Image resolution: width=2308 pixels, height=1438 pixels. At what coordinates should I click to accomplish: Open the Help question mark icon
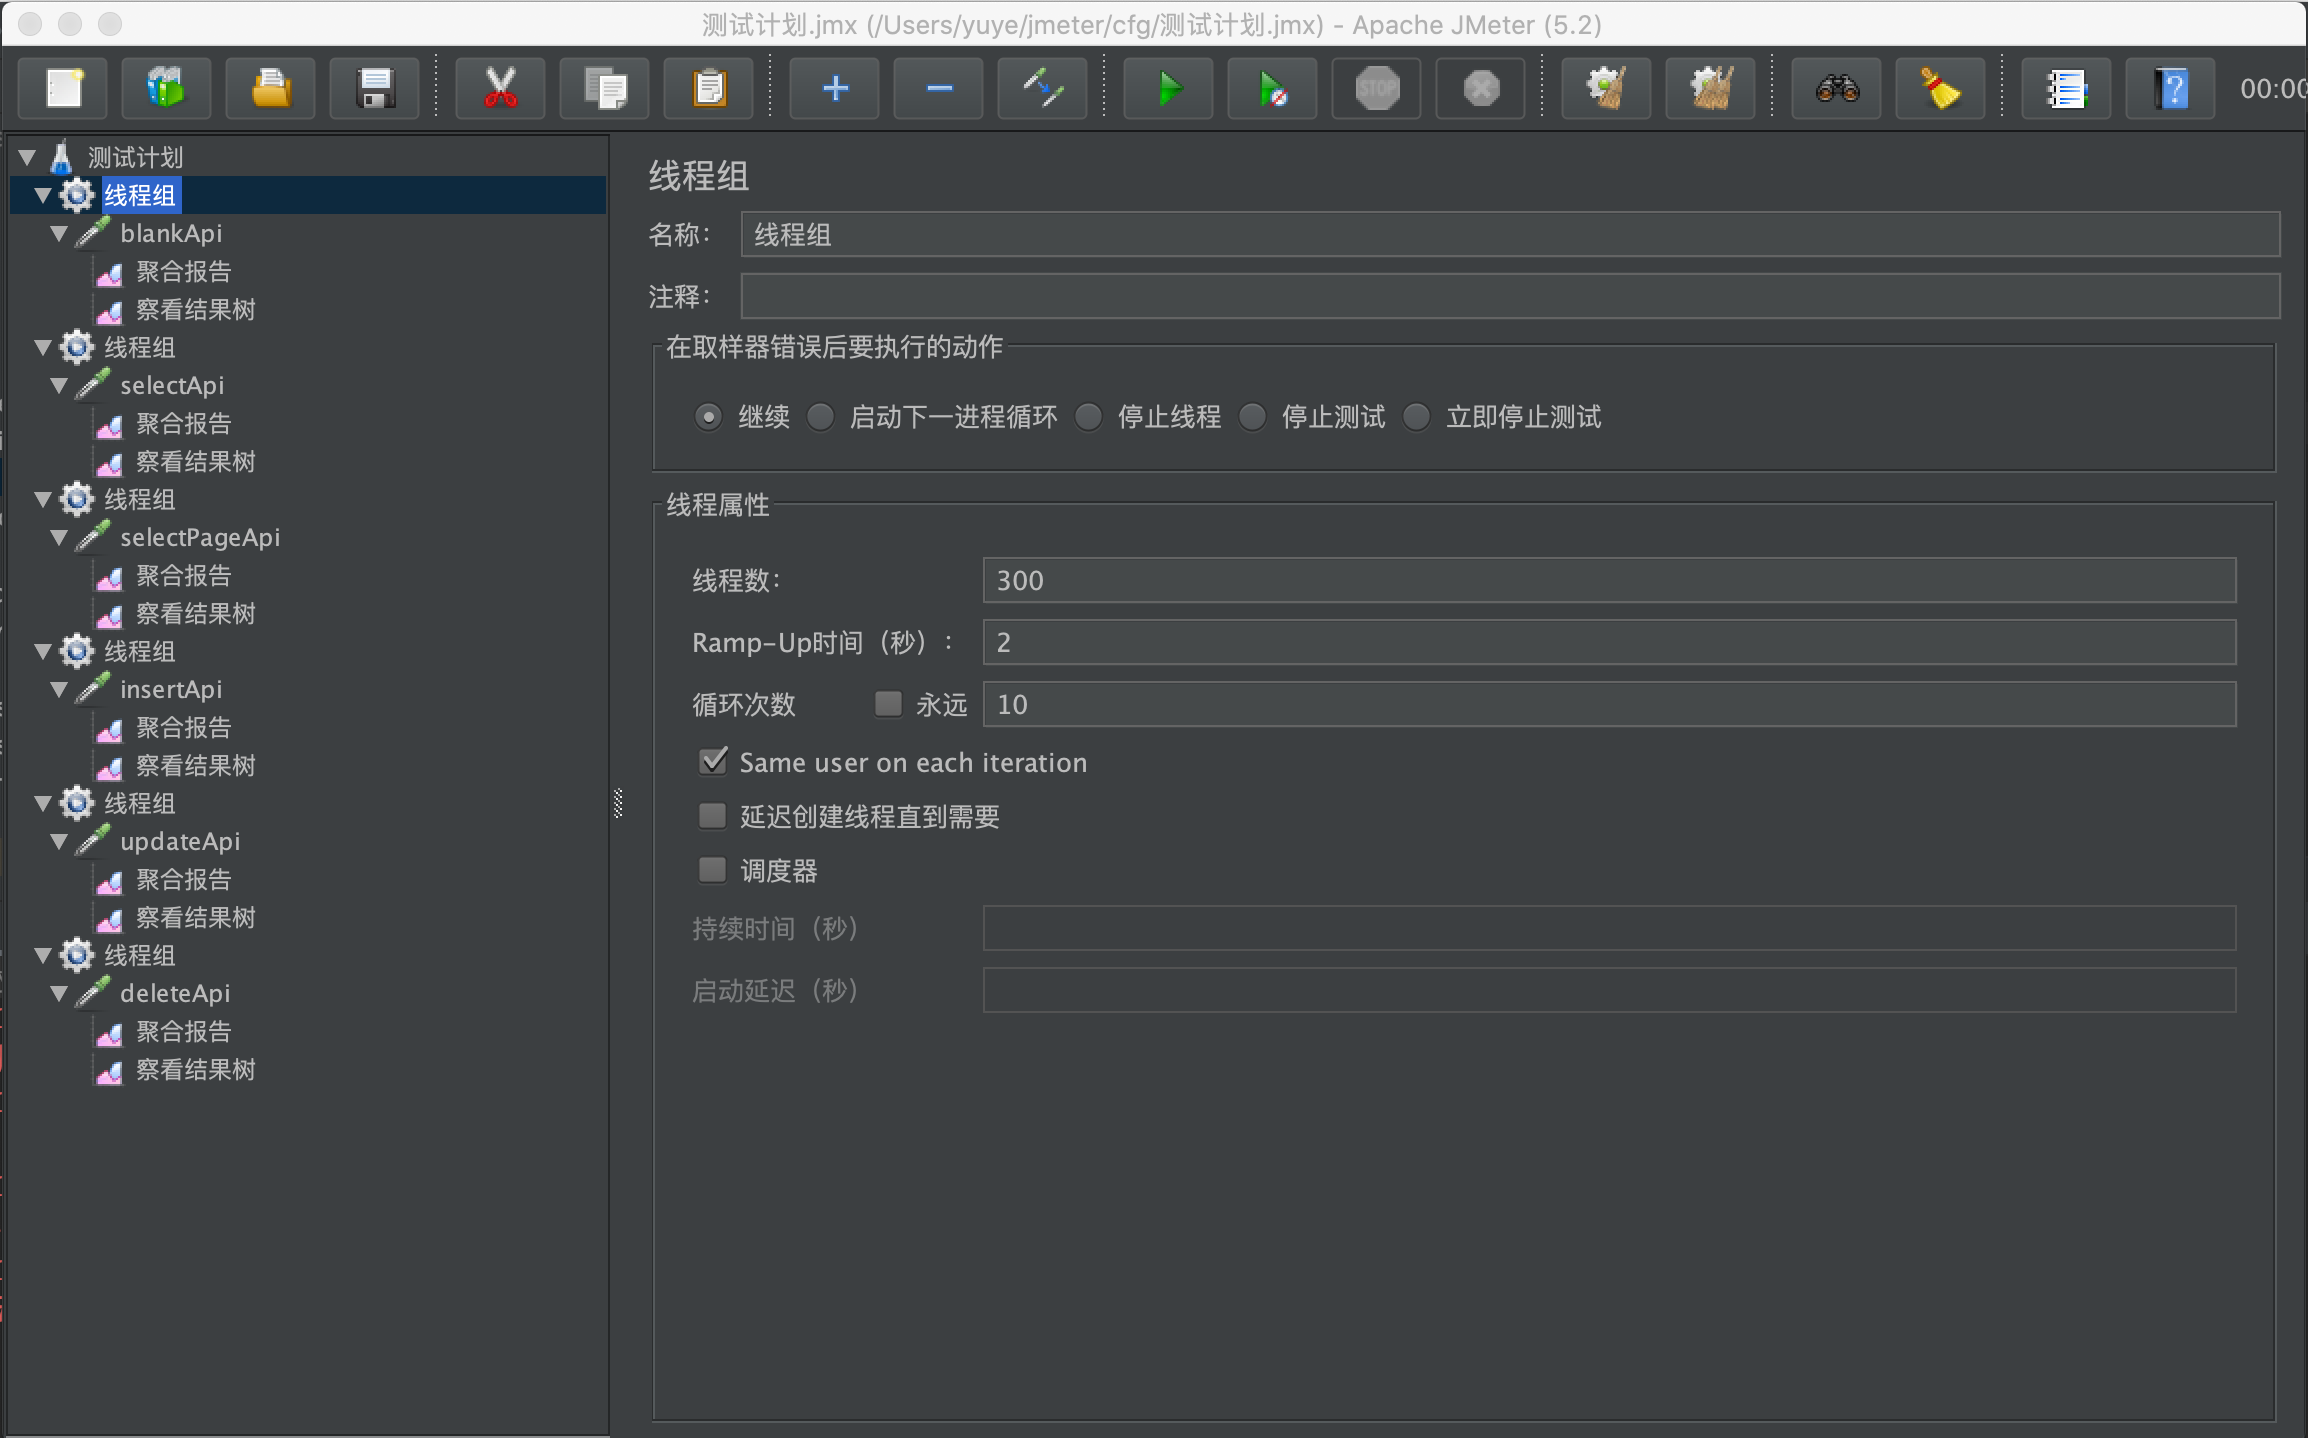click(x=2170, y=89)
